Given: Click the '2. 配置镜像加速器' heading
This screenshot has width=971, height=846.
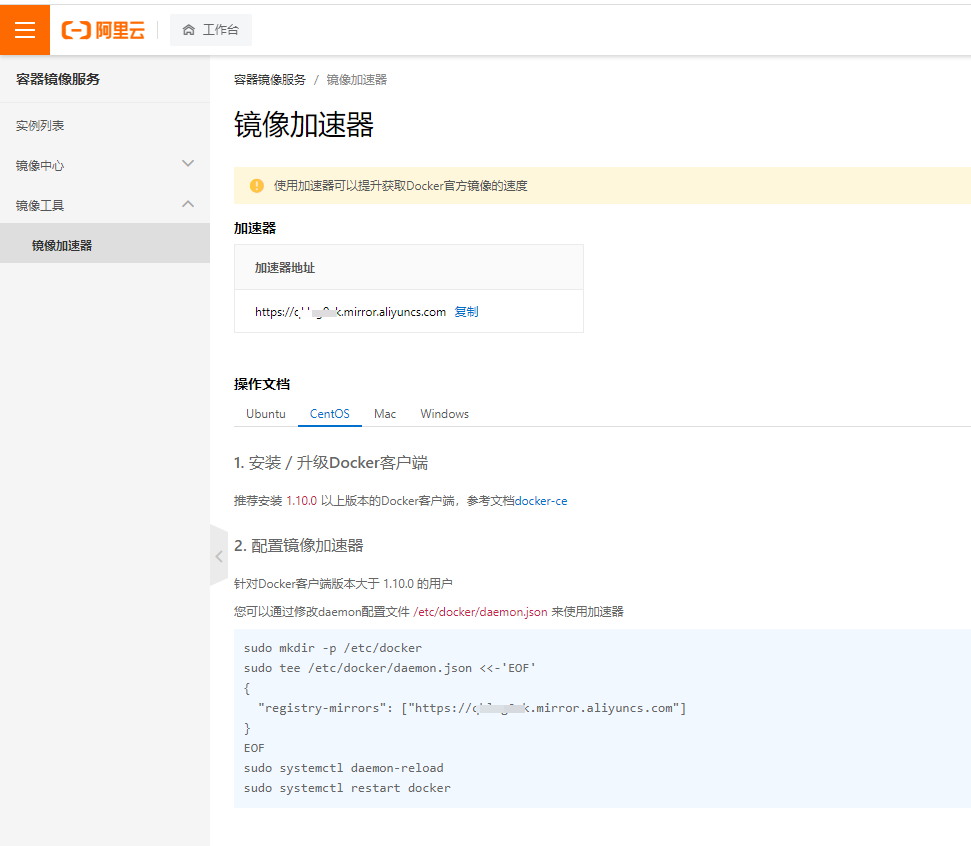Looking at the screenshot, I should pos(298,546).
